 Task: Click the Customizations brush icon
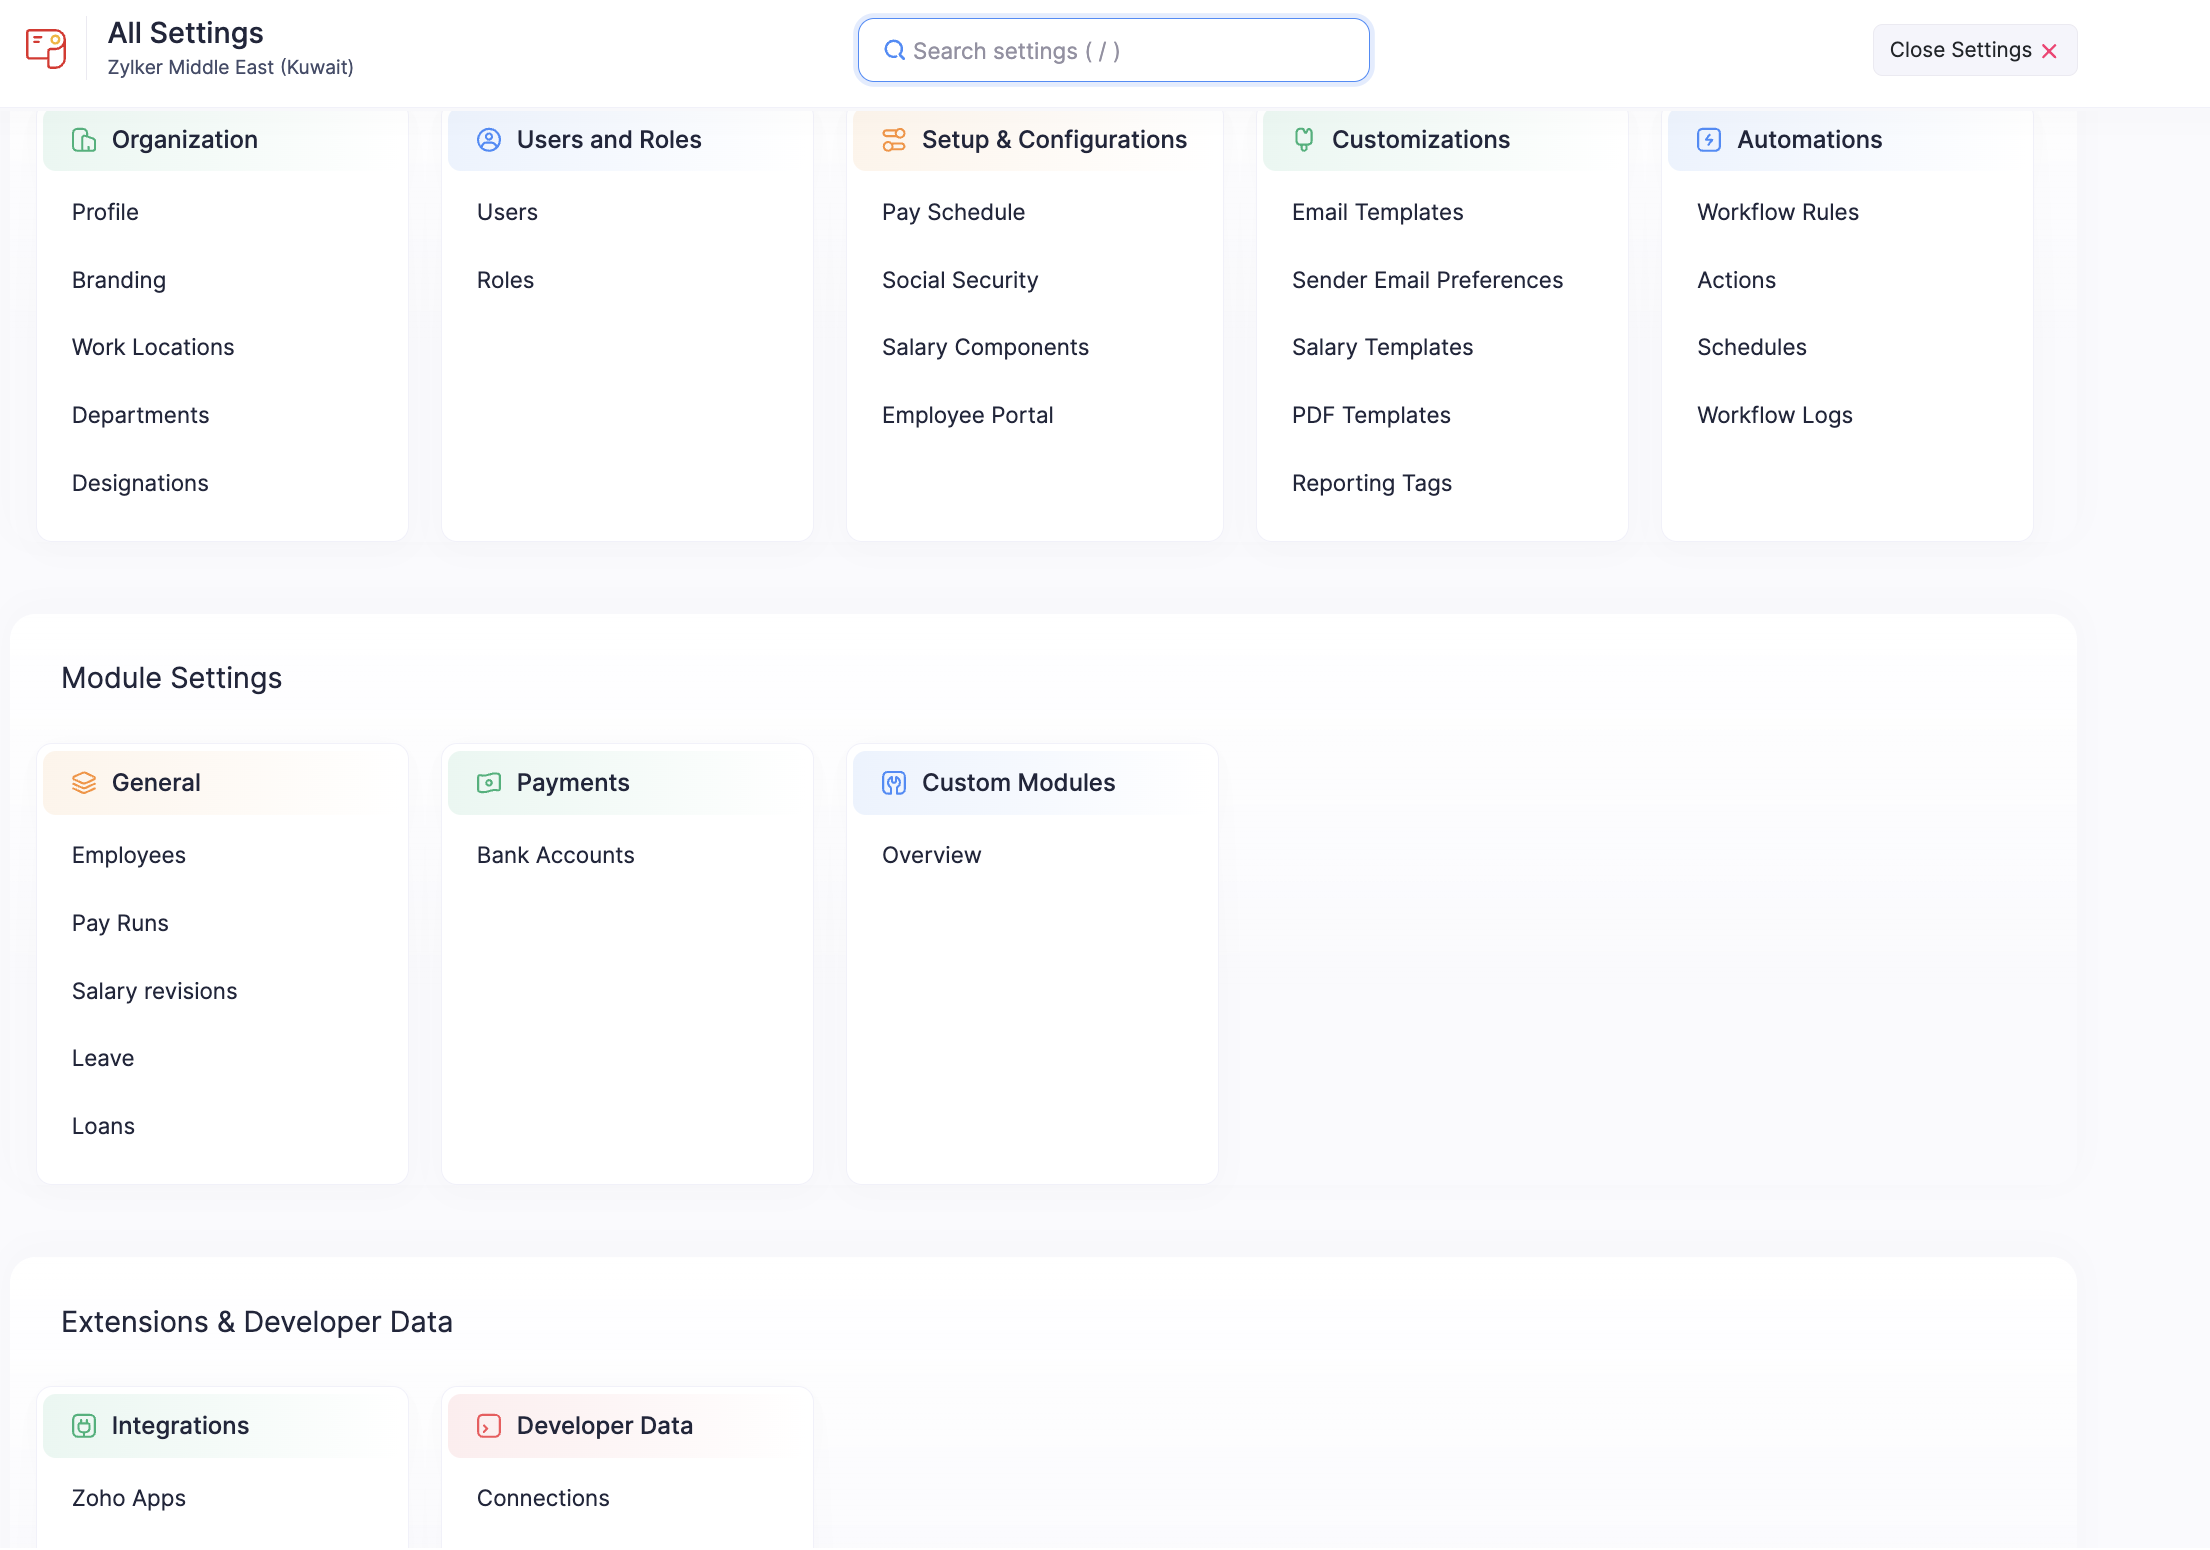click(1304, 140)
